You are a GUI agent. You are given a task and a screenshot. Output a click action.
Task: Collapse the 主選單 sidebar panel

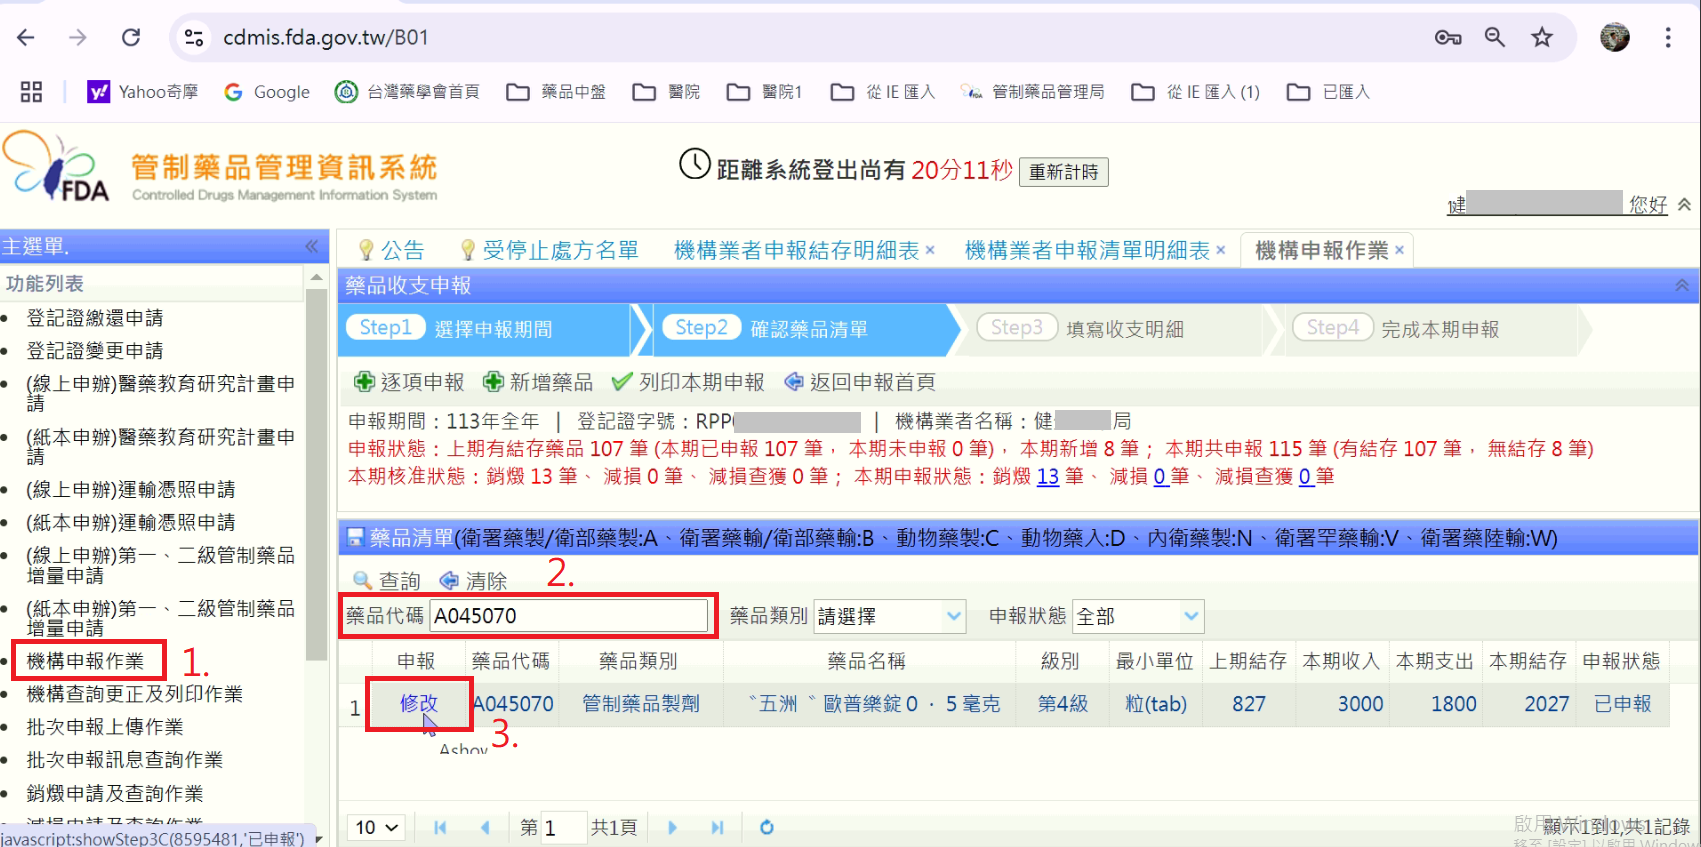(312, 246)
